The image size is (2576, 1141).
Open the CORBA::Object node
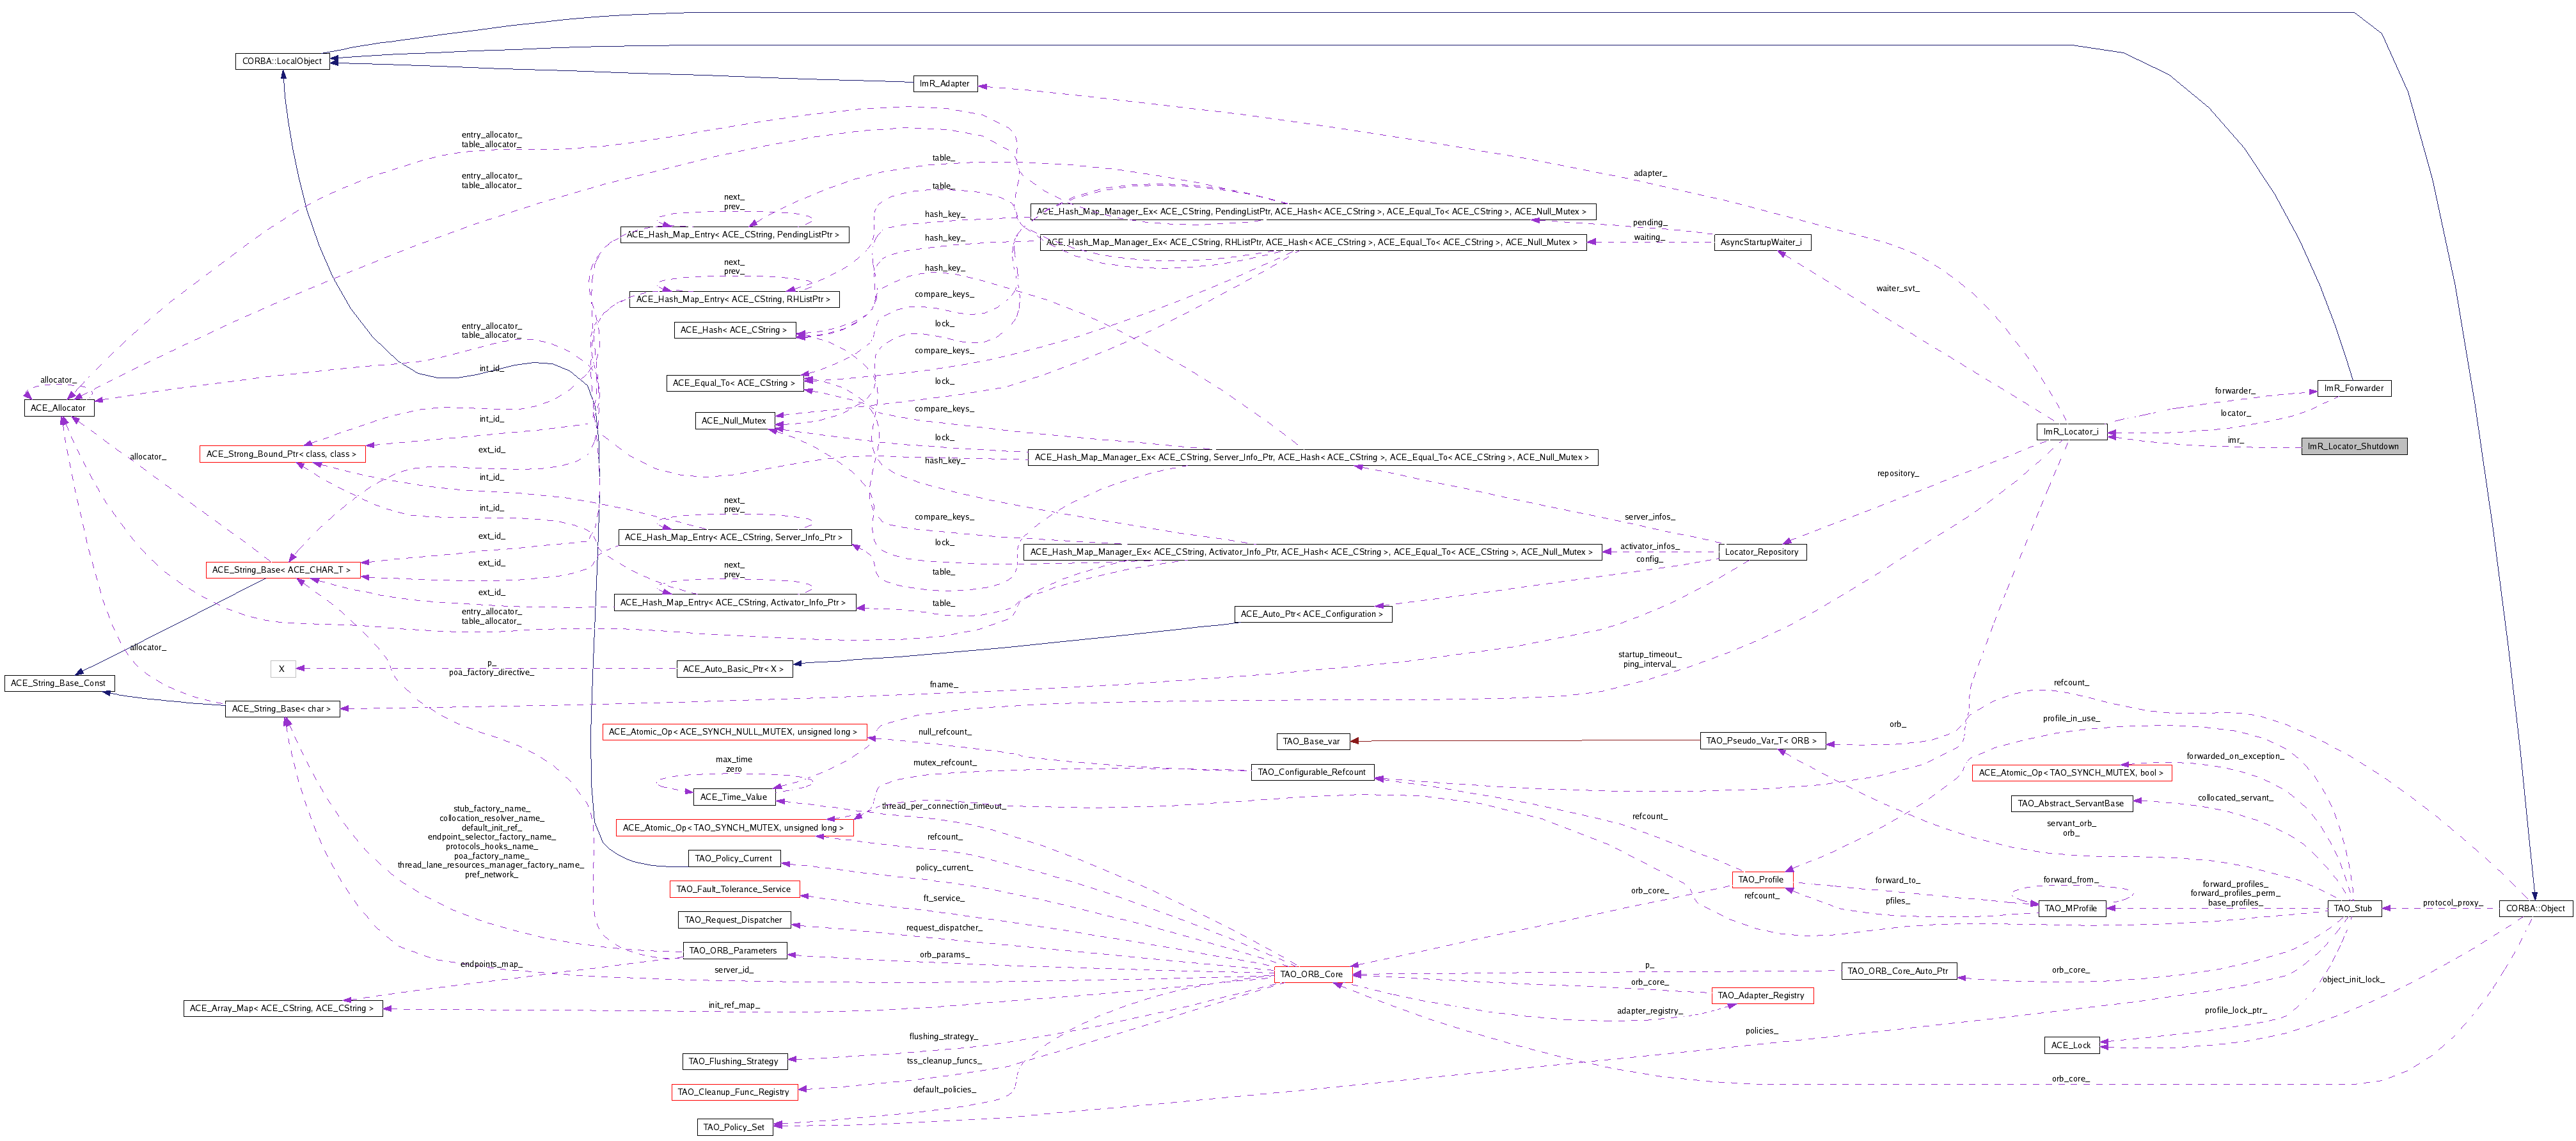[x=2535, y=908]
